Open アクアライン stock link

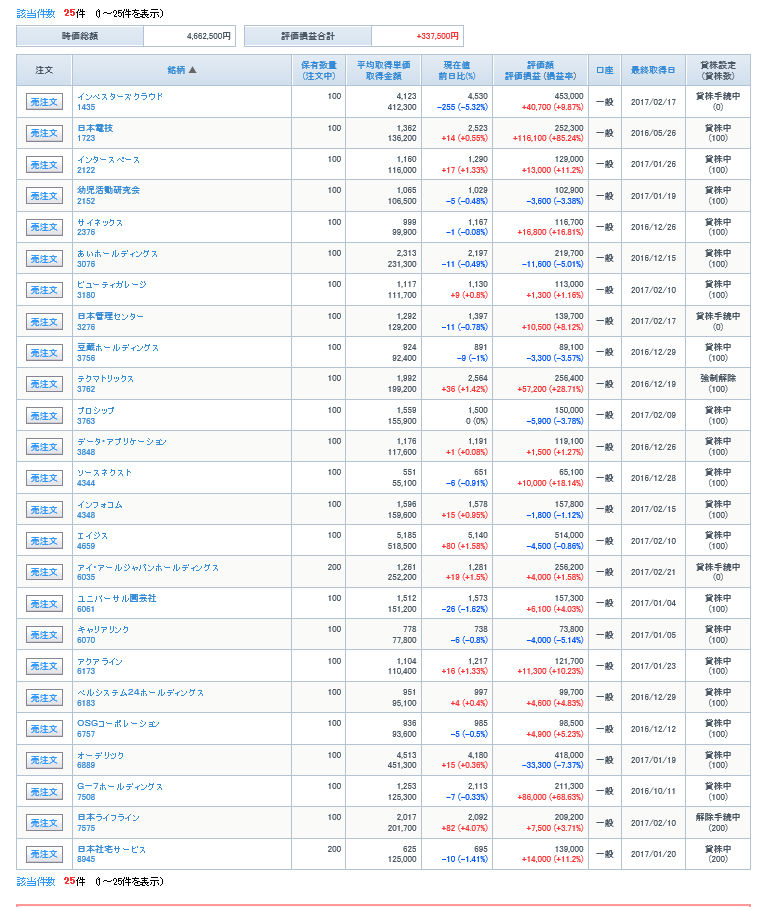pos(99,661)
